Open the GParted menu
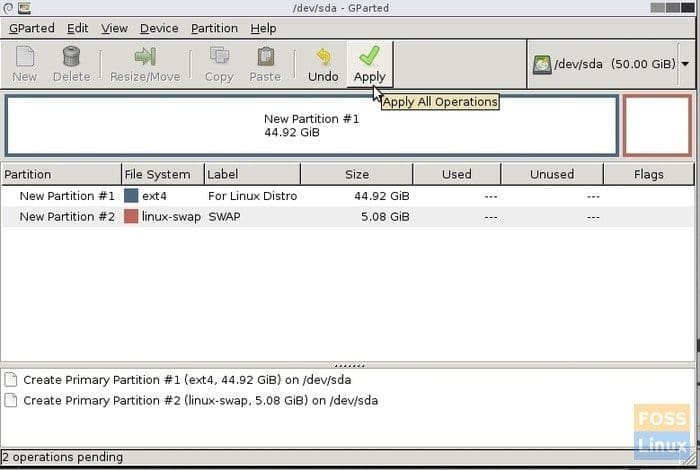Image resolution: width=700 pixels, height=470 pixels. click(32, 28)
